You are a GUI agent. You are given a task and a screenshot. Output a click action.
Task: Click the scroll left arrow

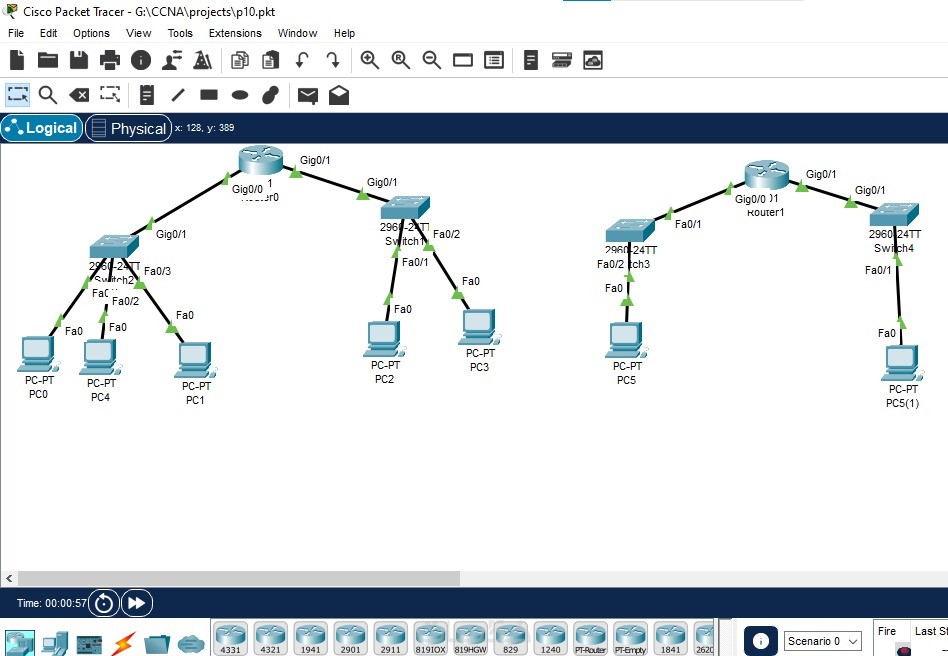tap(8, 579)
